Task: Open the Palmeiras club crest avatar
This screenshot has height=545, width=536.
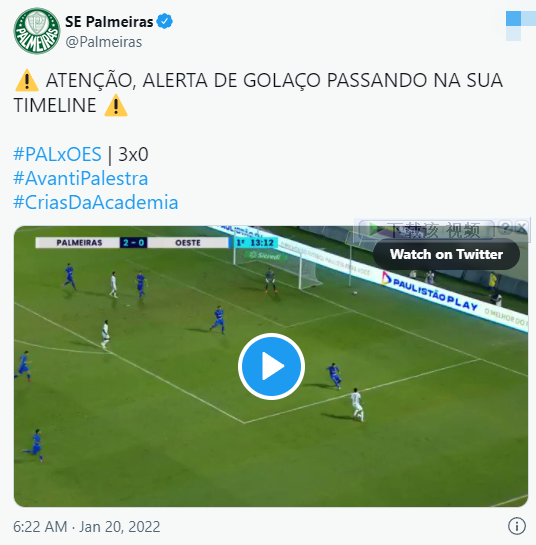Action: 37,31
